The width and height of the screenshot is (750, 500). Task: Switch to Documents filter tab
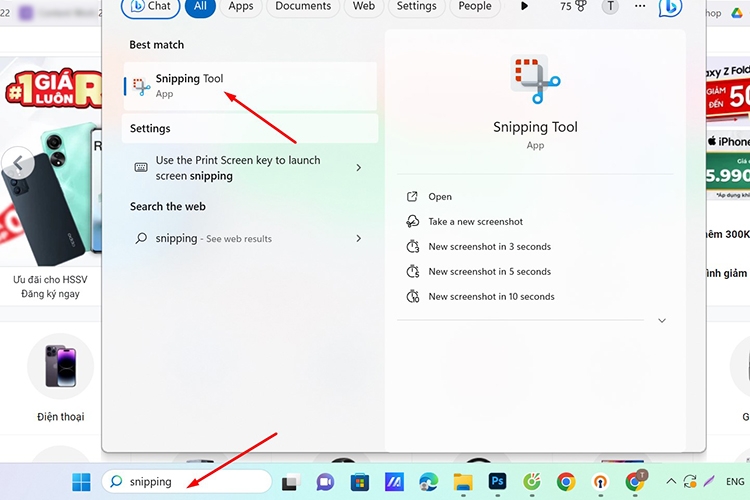(x=303, y=6)
